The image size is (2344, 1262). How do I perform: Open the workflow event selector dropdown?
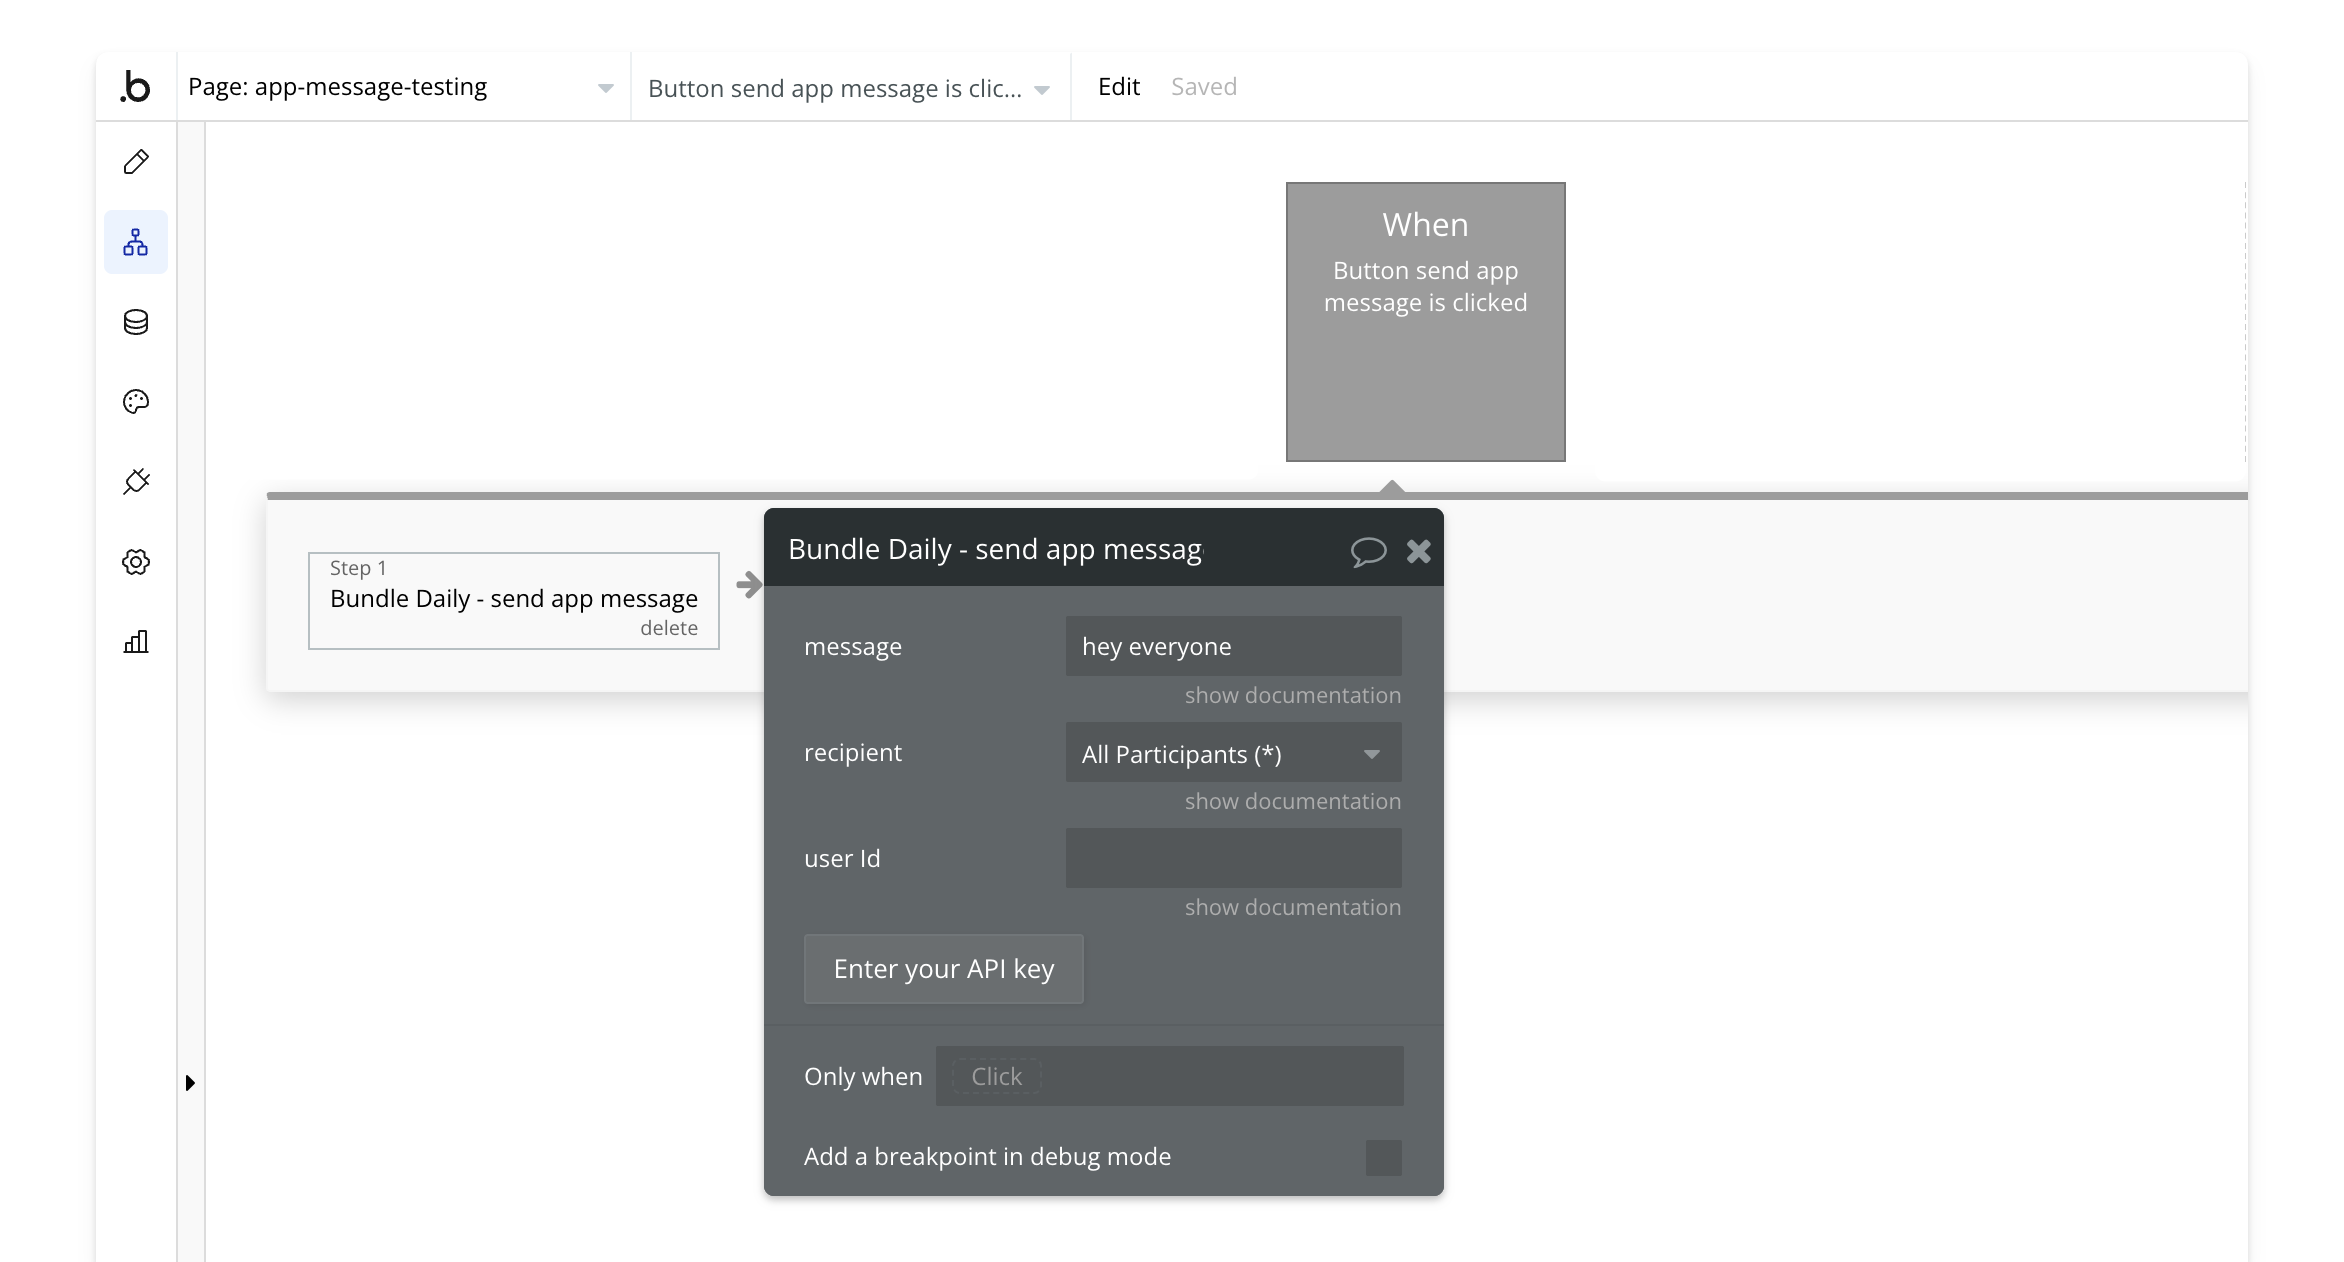[x=850, y=88]
